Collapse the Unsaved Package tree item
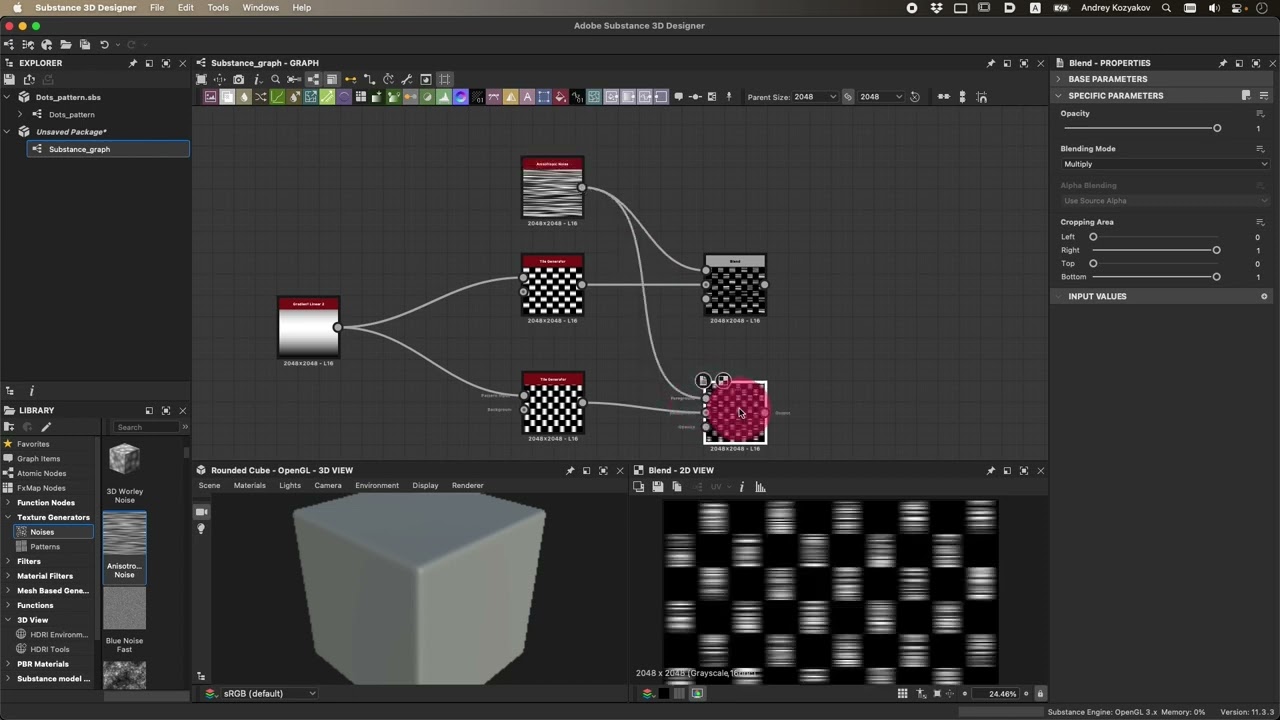1280x720 pixels. pyautogui.click(x=8, y=131)
